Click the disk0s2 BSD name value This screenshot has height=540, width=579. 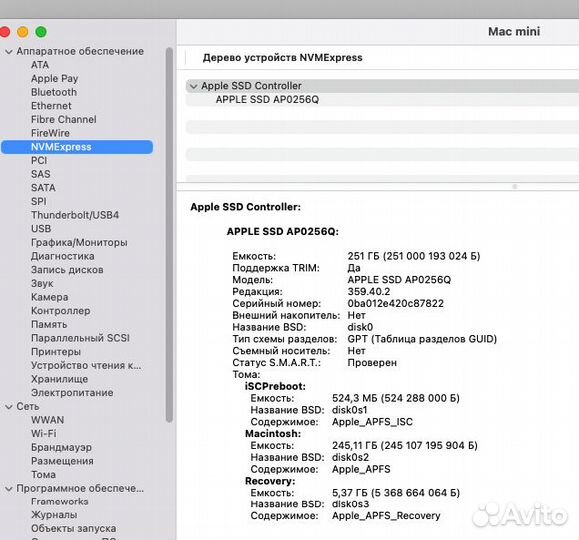coord(350,457)
